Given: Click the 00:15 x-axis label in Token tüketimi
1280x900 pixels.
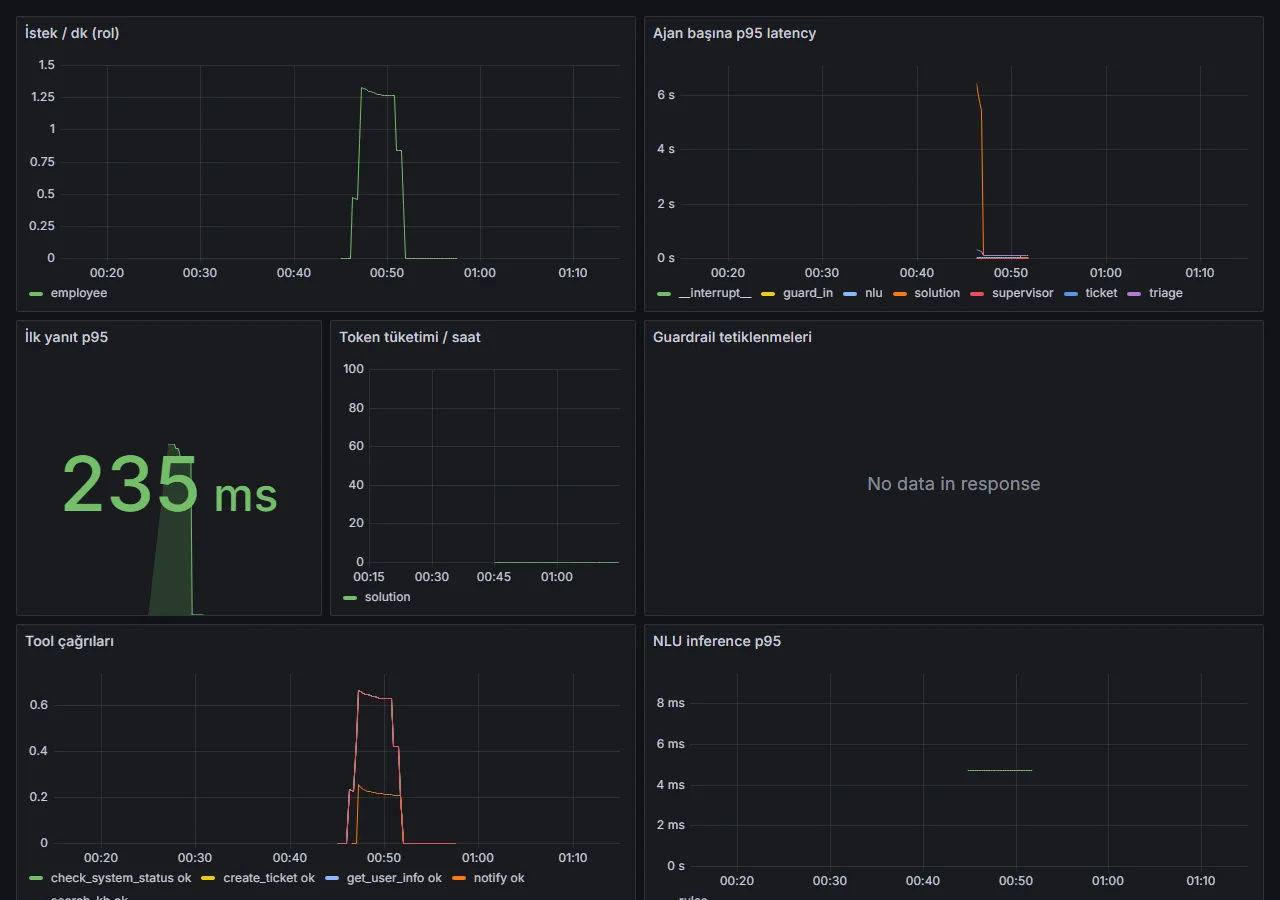Looking at the screenshot, I should tap(369, 577).
